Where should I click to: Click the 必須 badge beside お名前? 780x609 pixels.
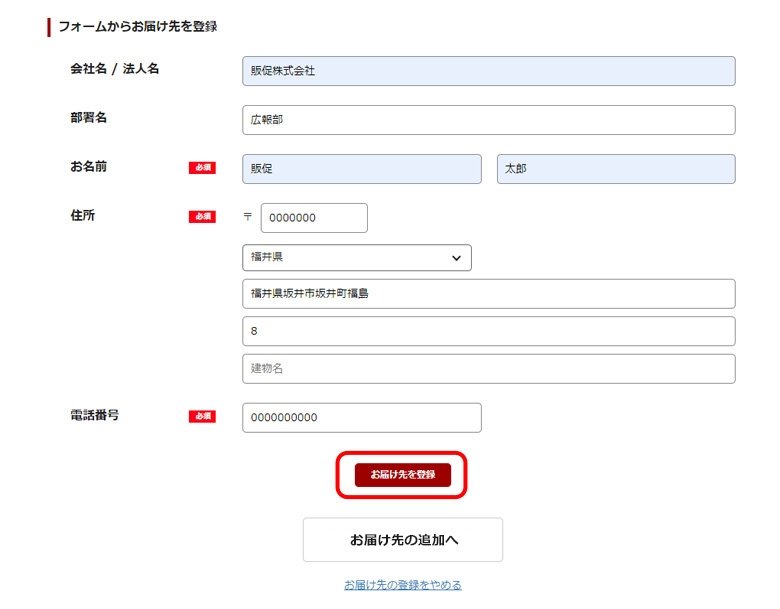click(x=202, y=168)
